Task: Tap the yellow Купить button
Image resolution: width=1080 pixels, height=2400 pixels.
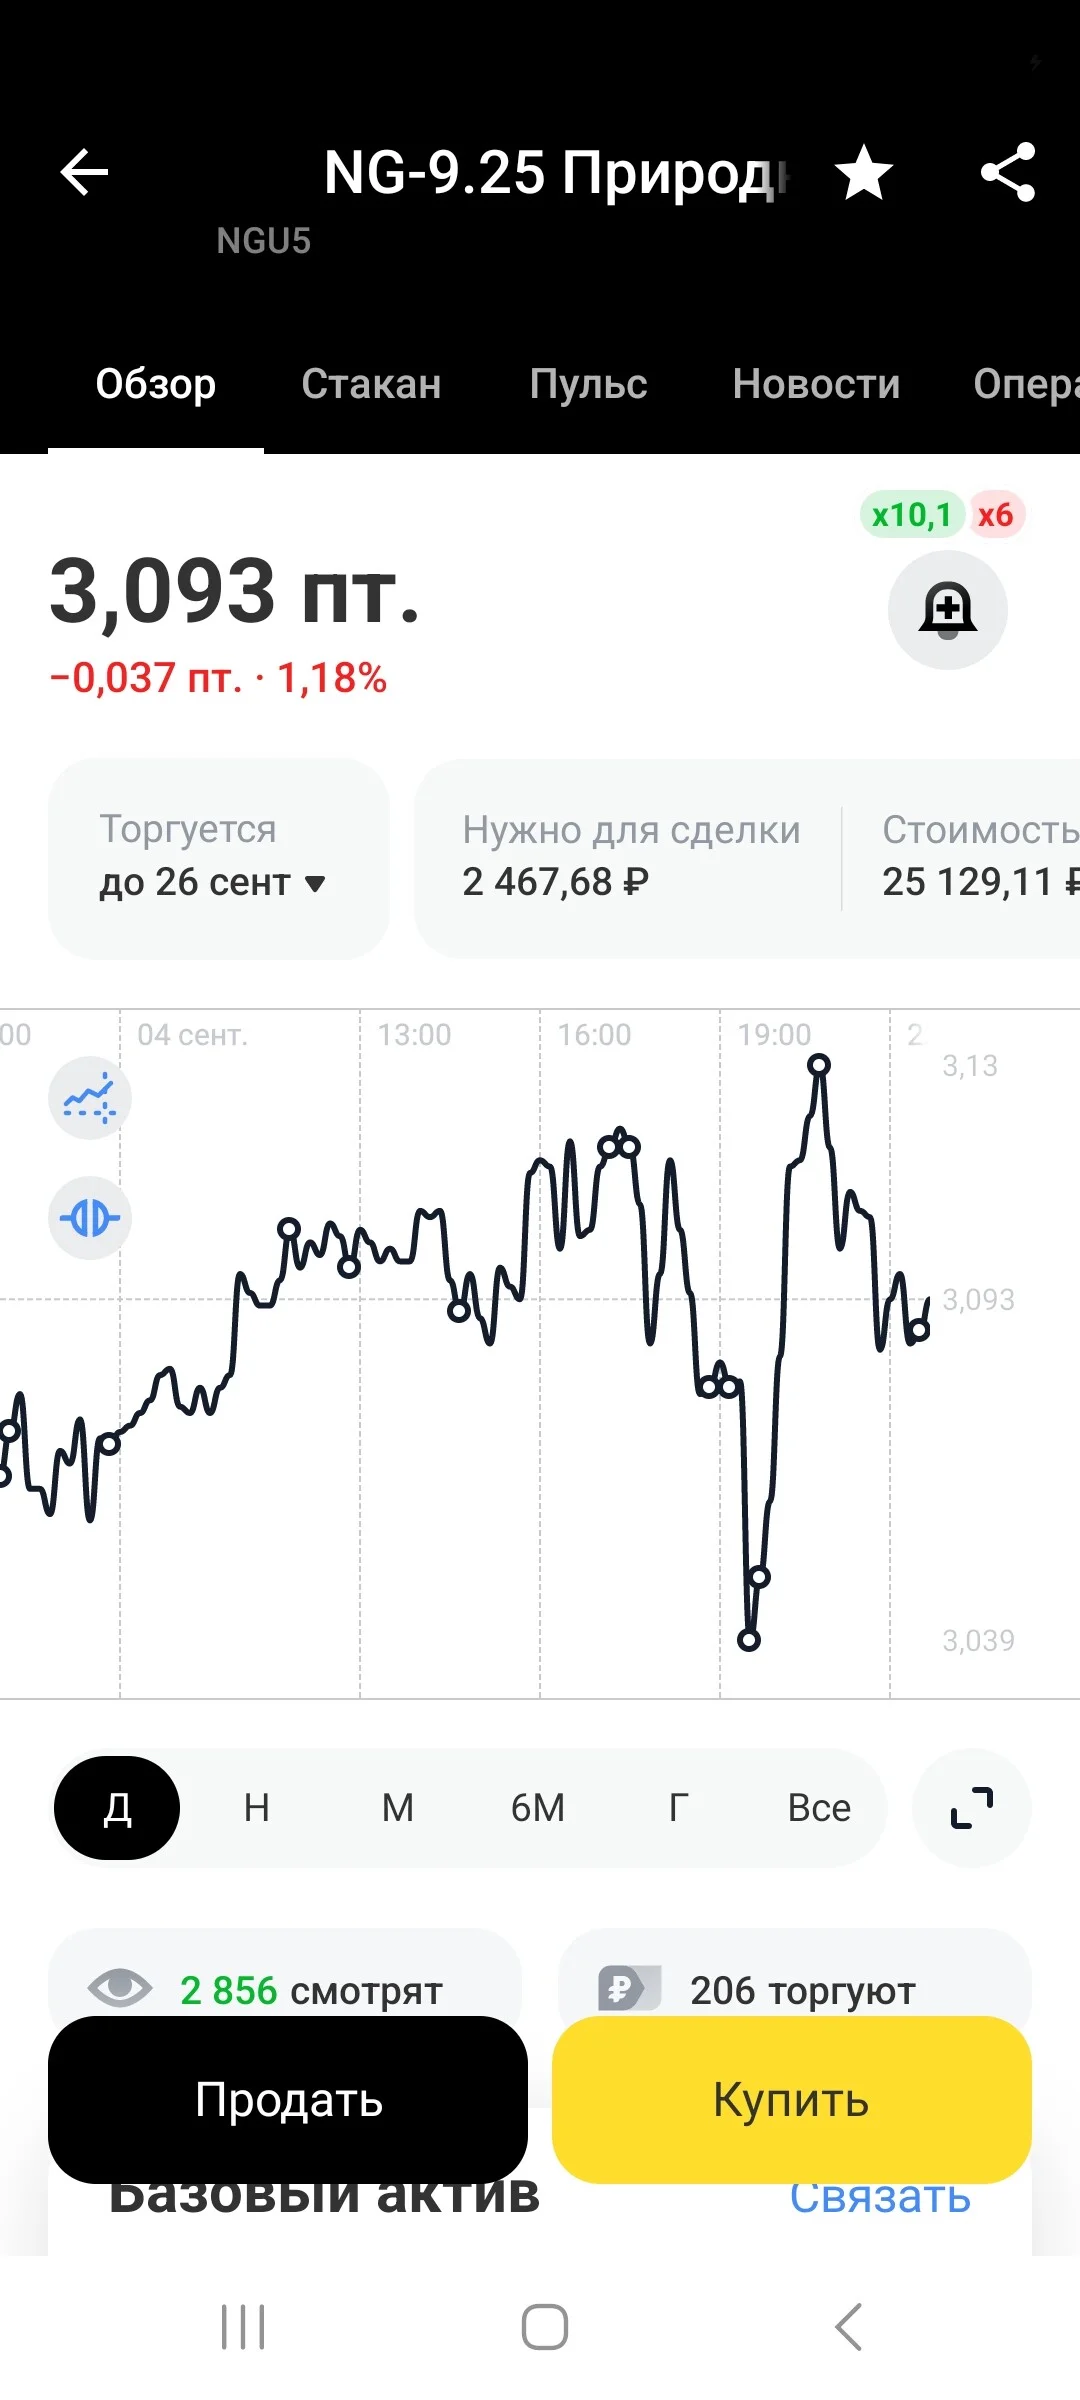Action: coord(791,2099)
